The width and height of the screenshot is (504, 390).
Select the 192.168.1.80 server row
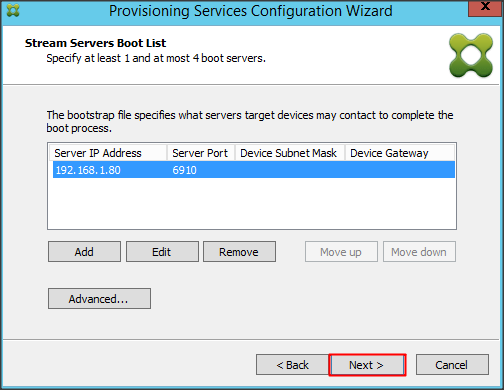pos(254,170)
